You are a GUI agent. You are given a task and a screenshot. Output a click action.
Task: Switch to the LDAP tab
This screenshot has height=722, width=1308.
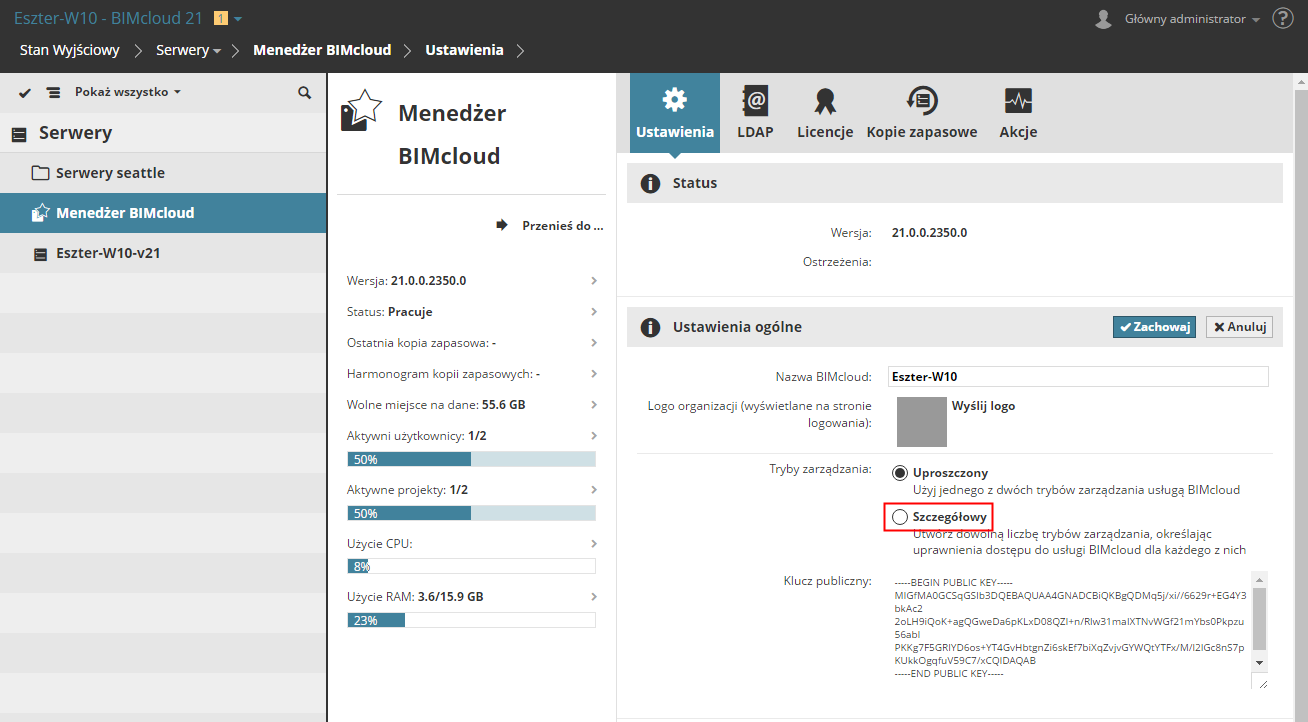(755, 113)
